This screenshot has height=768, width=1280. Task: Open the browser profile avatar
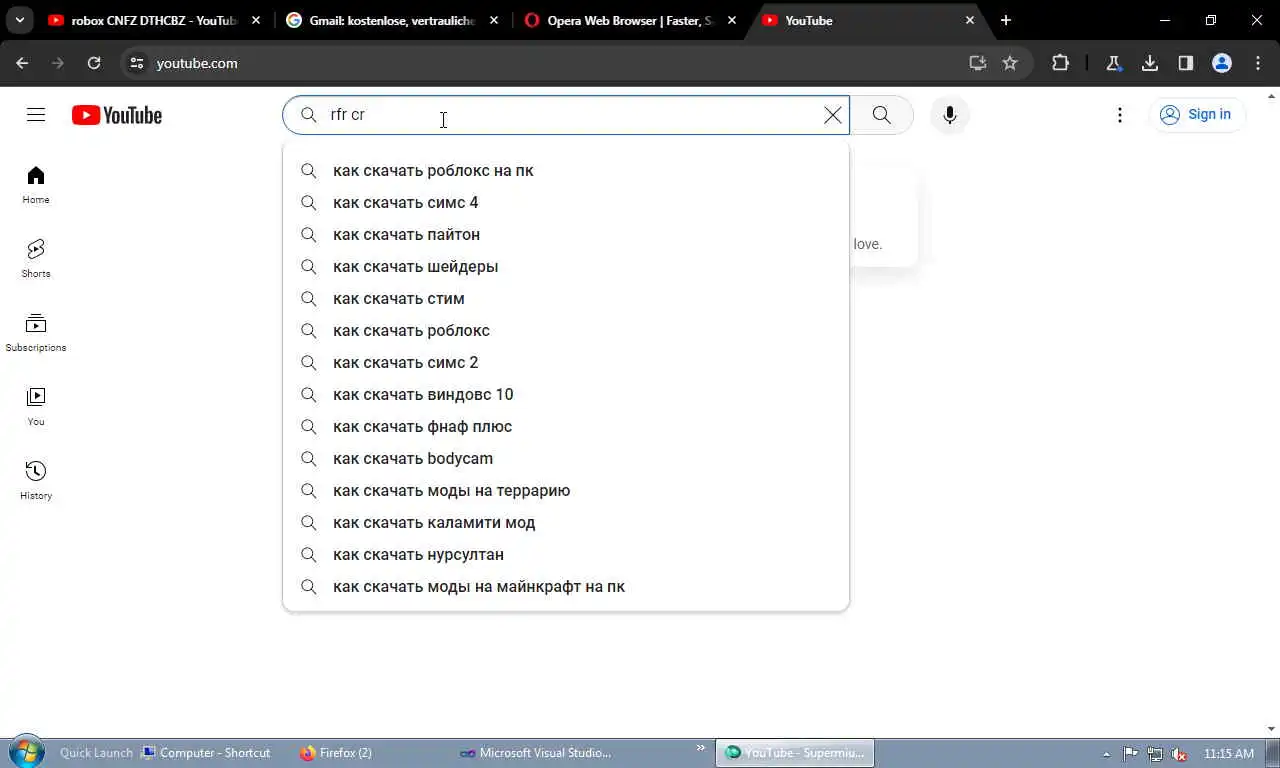click(x=1222, y=63)
